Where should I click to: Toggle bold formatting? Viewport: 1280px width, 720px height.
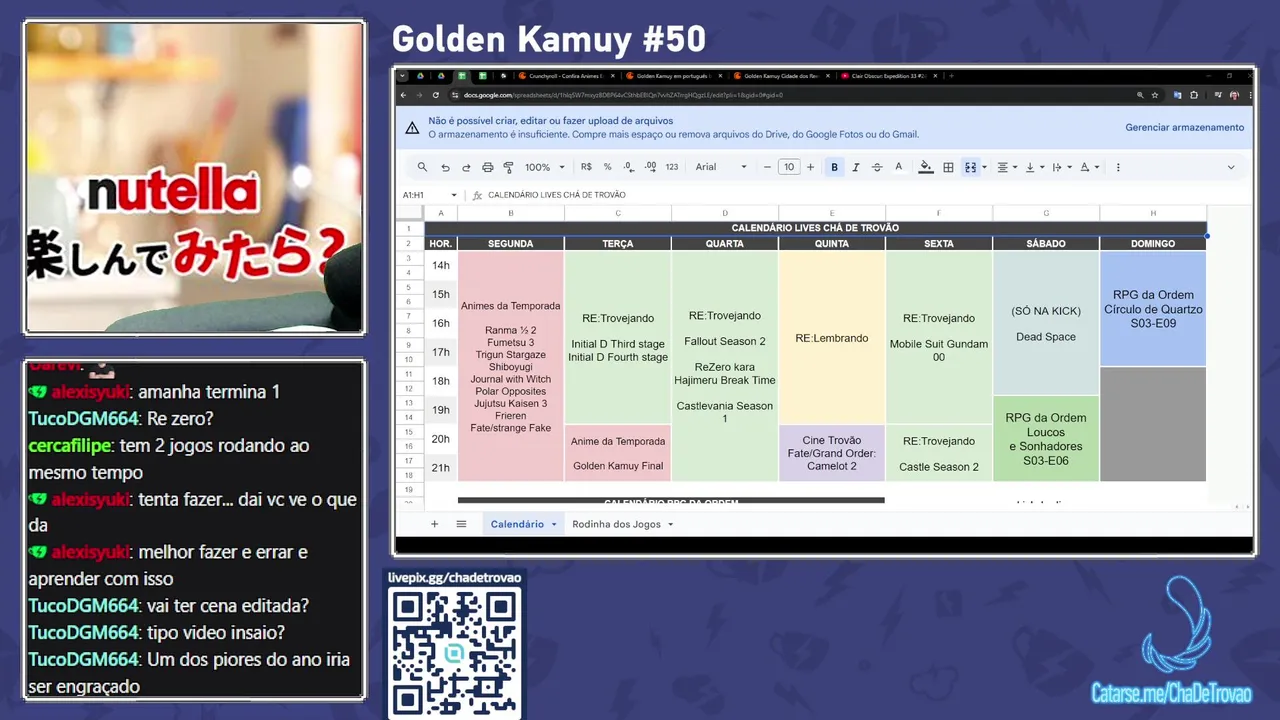coord(834,167)
